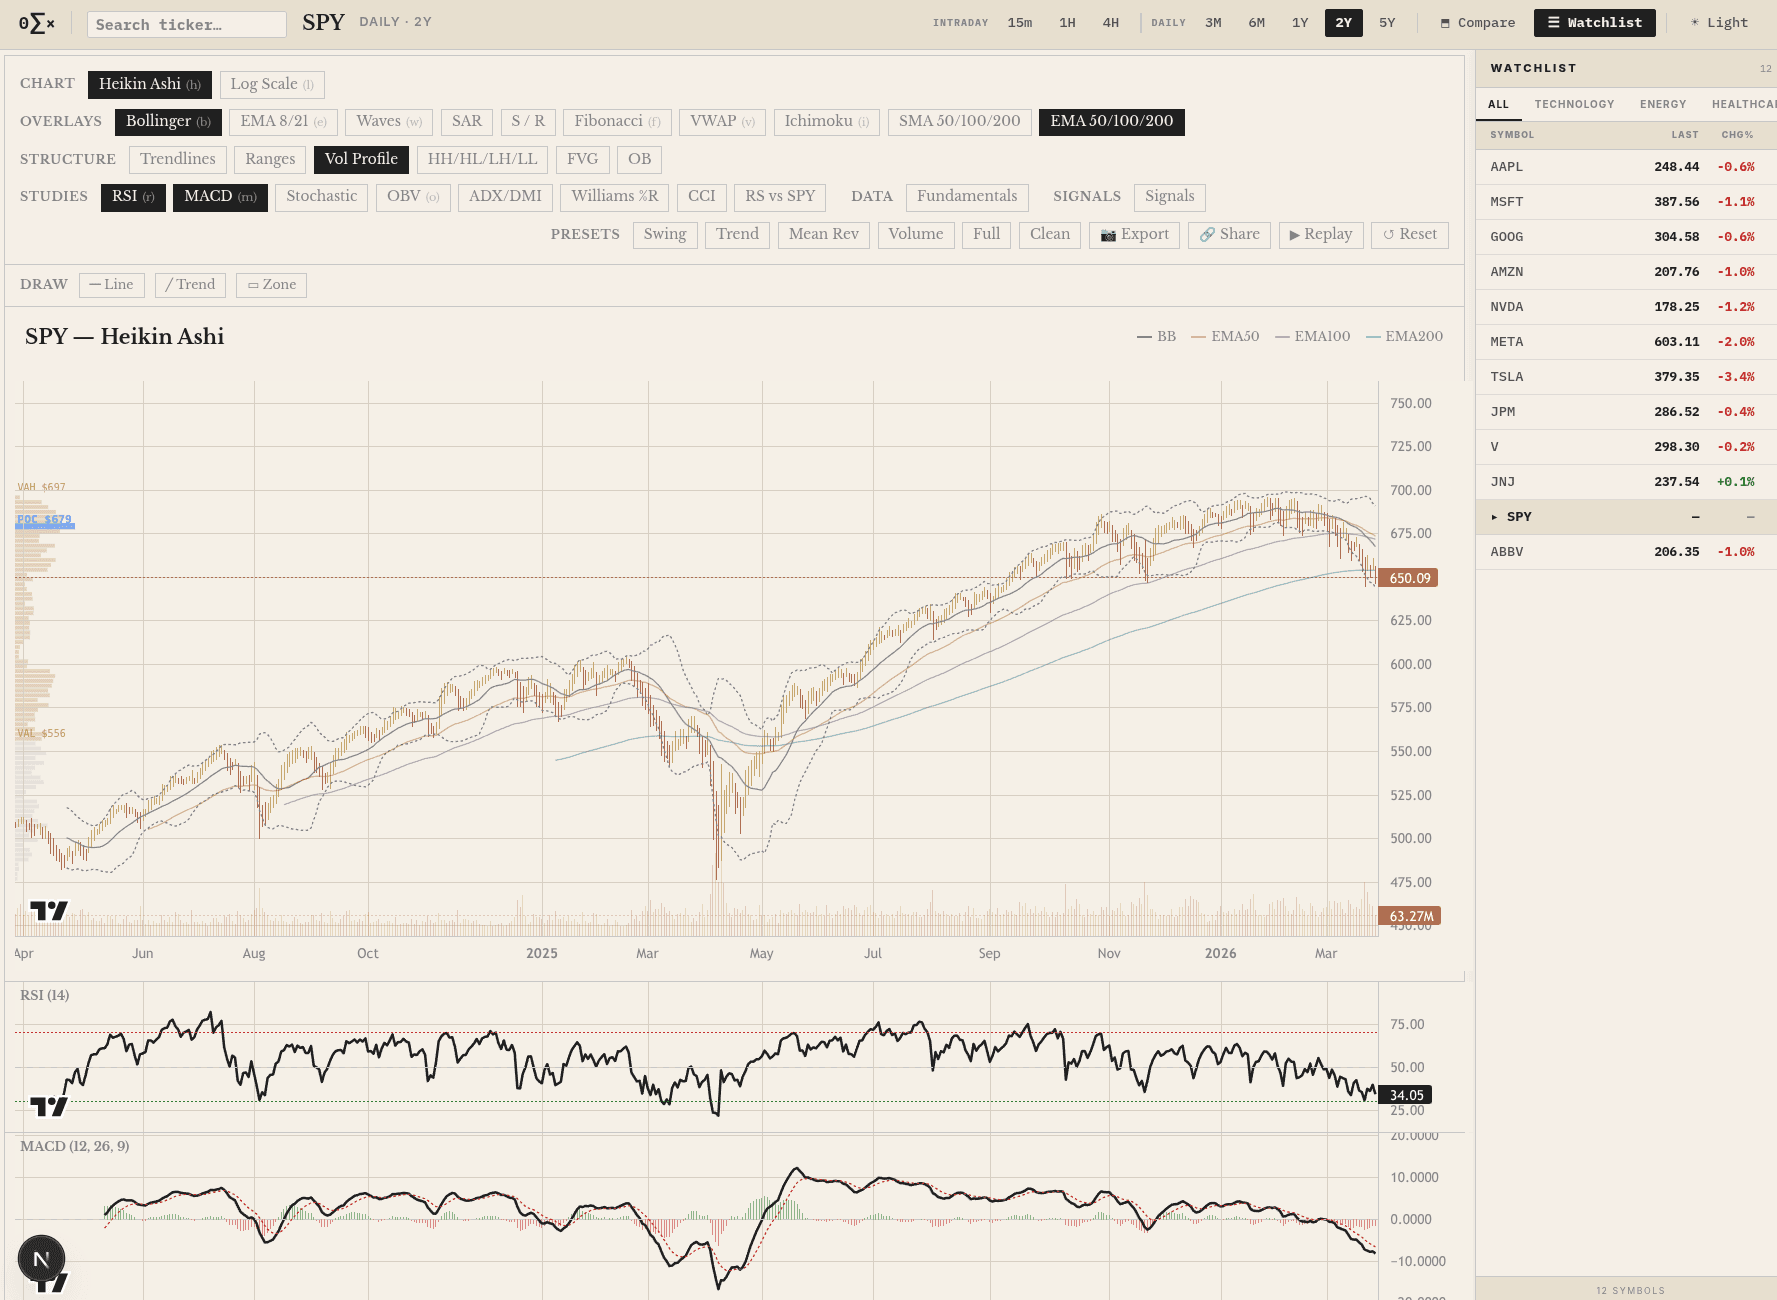Apply Clean preset

point(1050,234)
